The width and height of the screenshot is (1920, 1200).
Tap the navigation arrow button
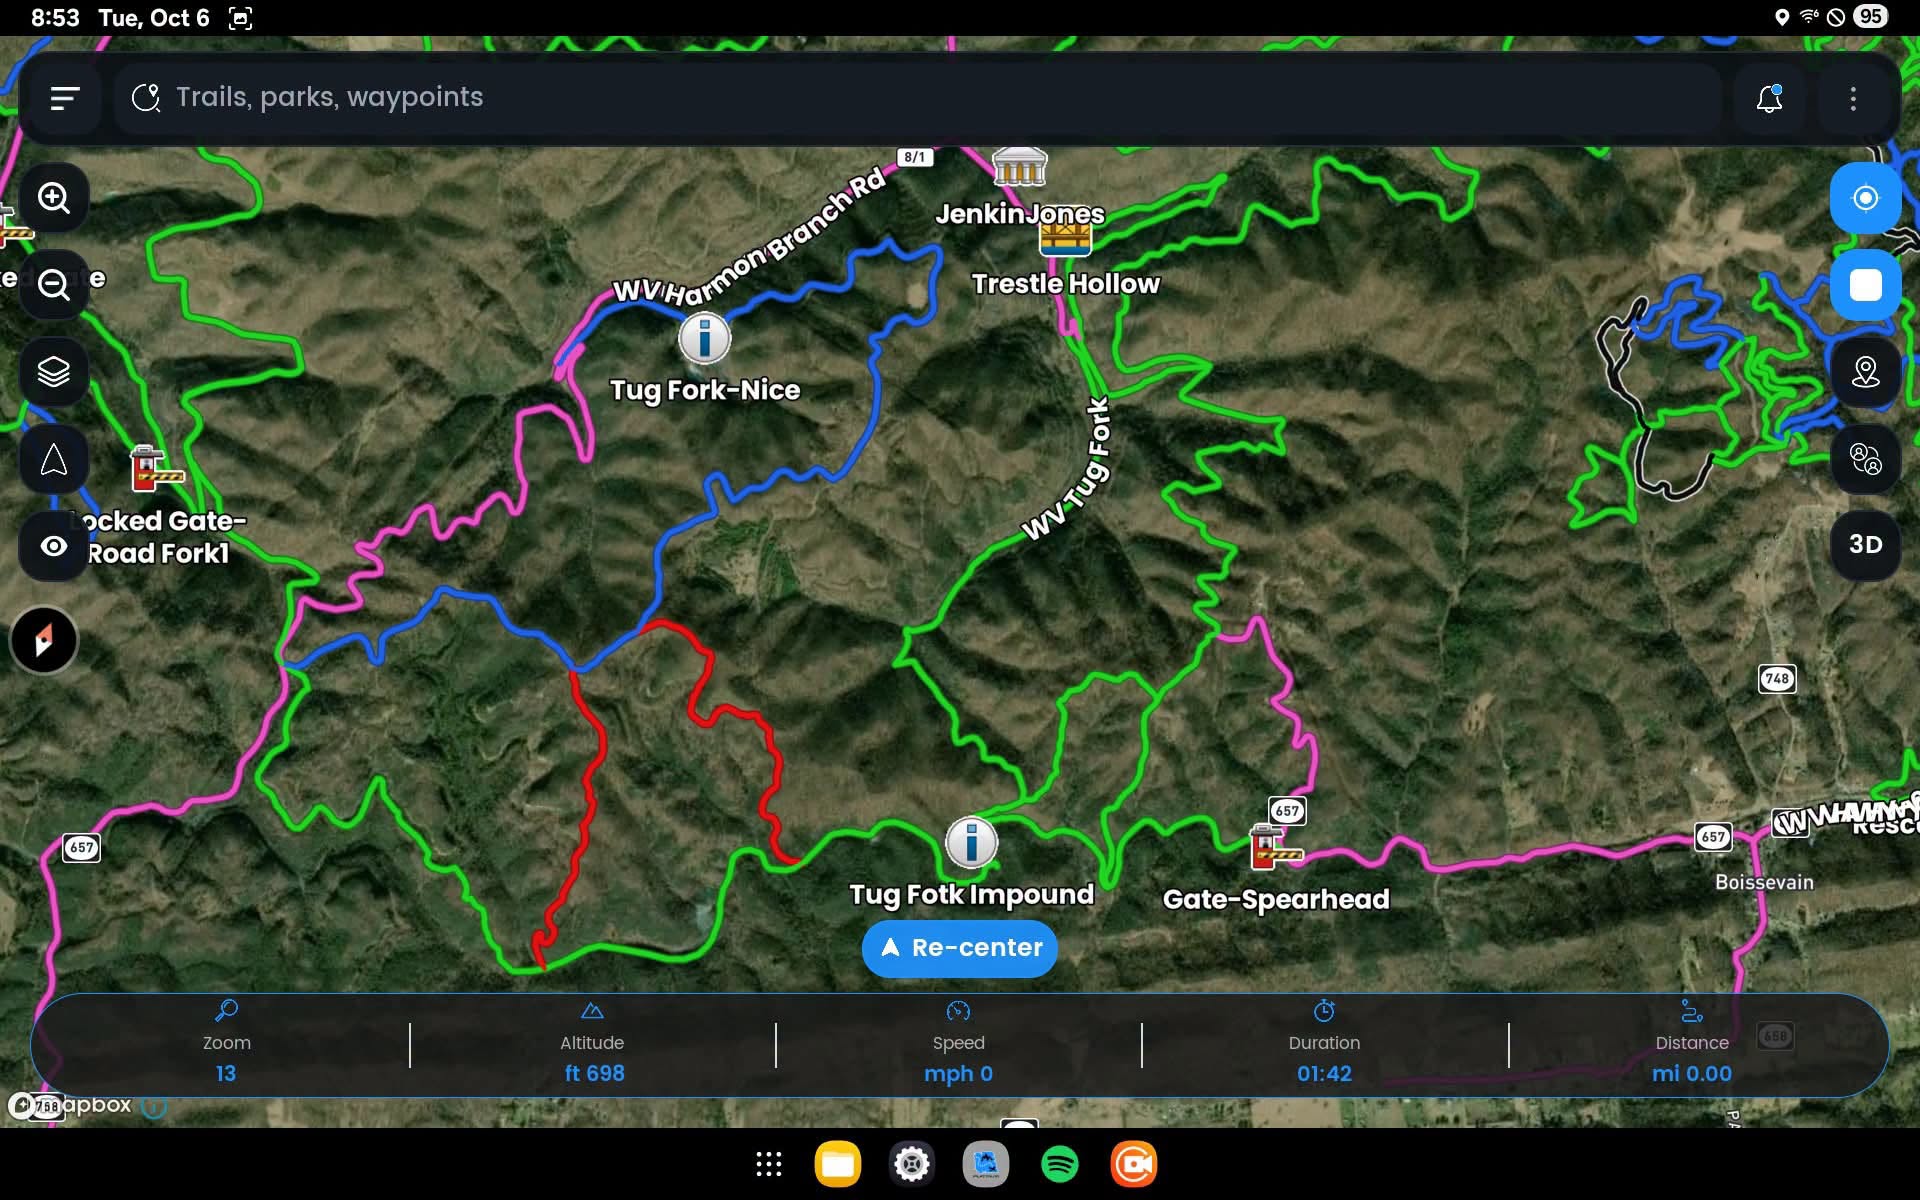(54, 459)
